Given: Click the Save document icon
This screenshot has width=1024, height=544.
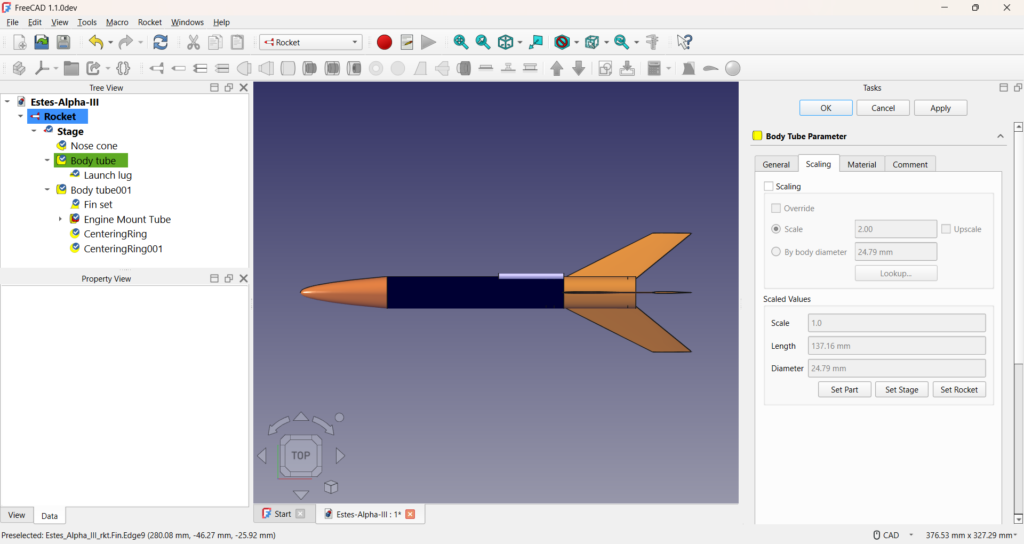Looking at the screenshot, I should point(63,42).
